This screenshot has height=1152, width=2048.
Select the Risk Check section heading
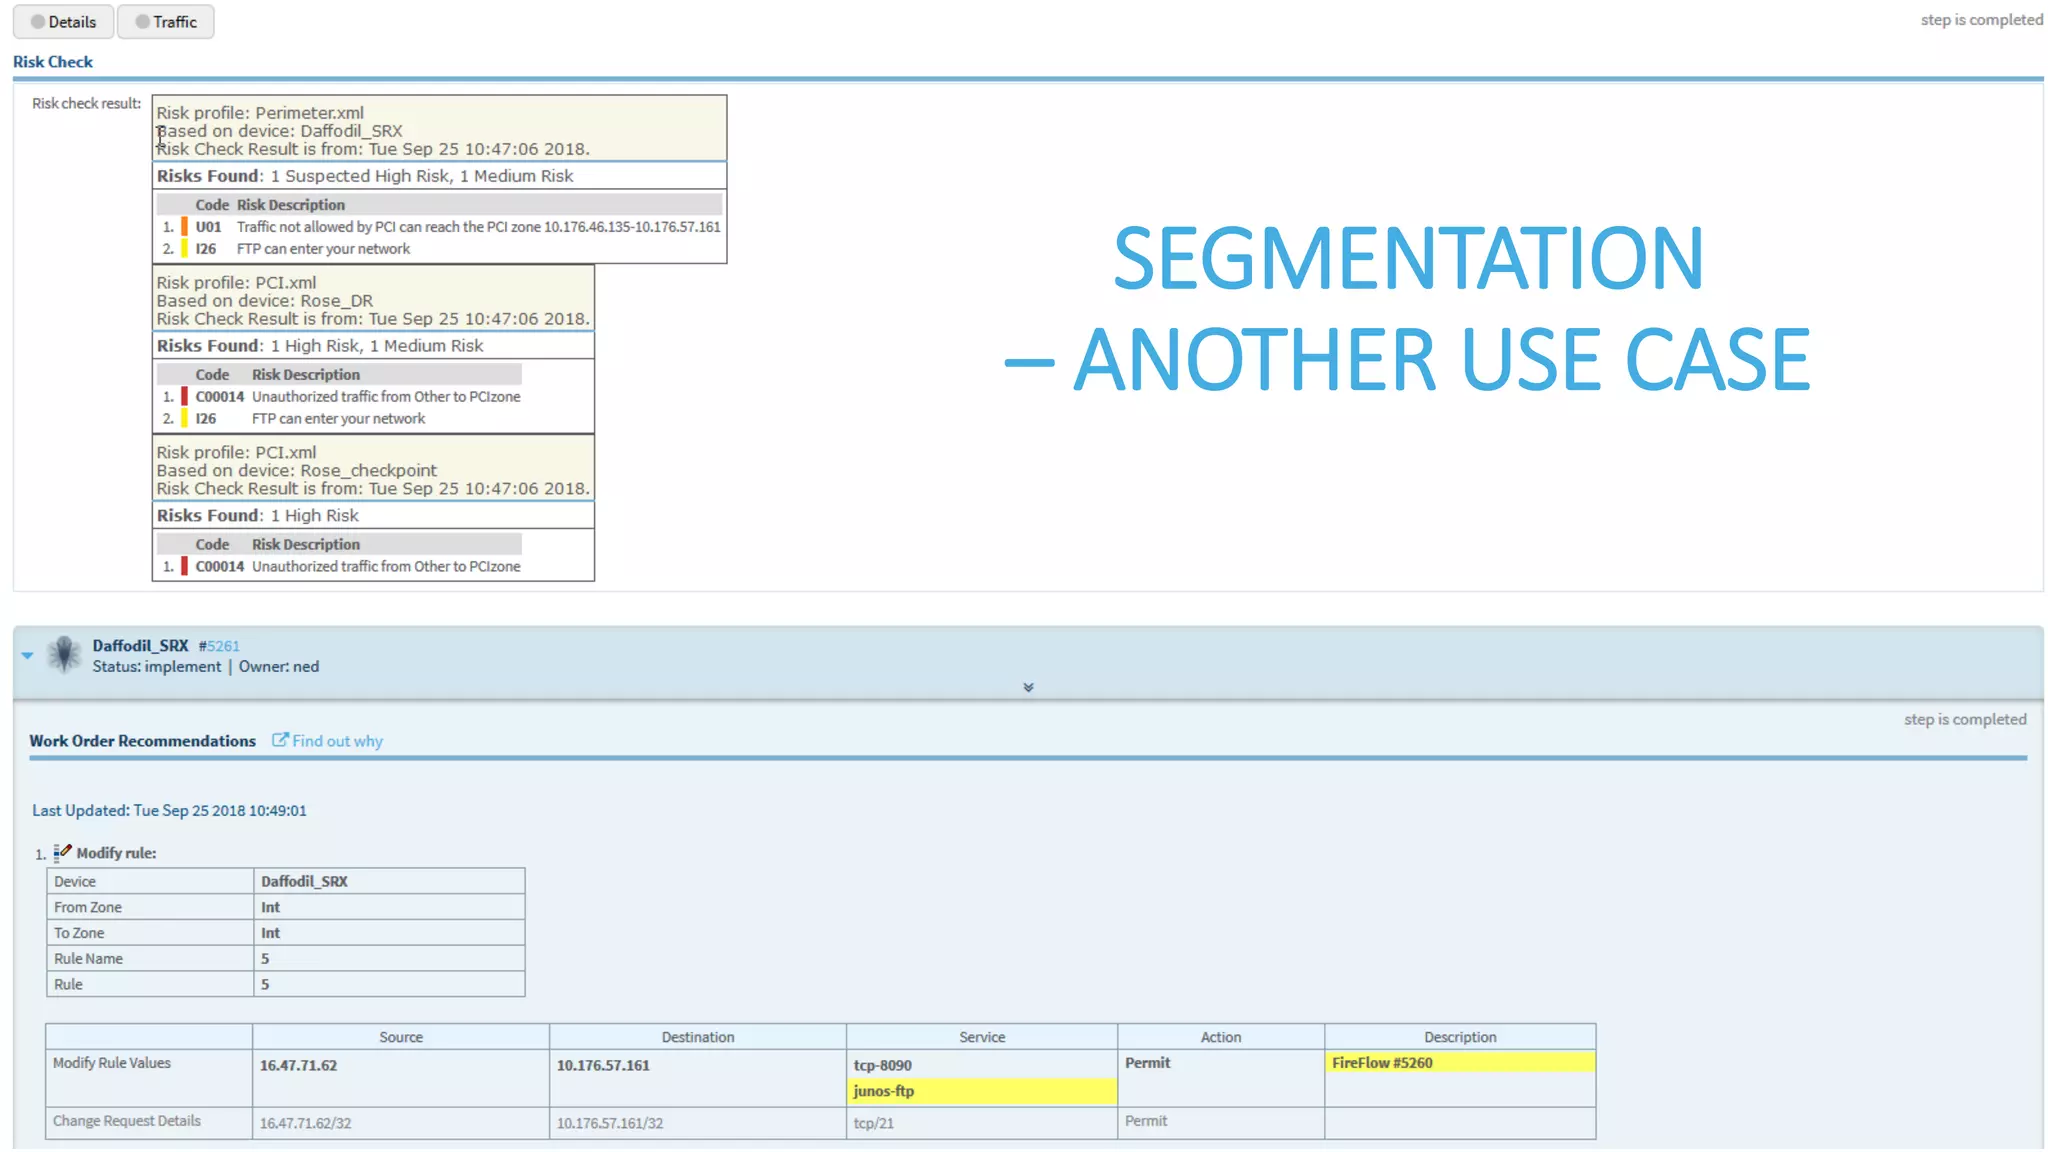pos(52,62)
